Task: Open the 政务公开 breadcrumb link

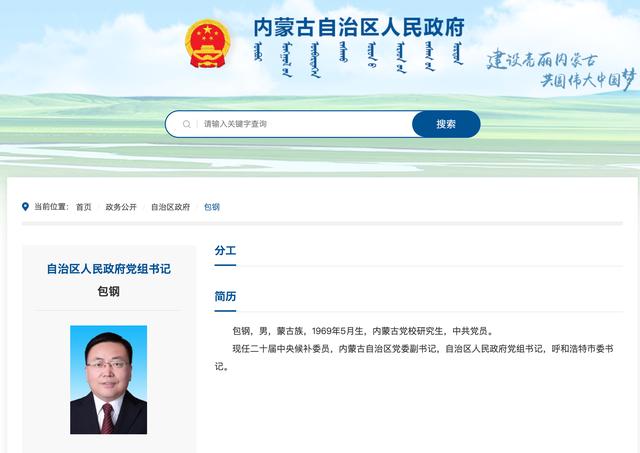Action: coord(121,207)
